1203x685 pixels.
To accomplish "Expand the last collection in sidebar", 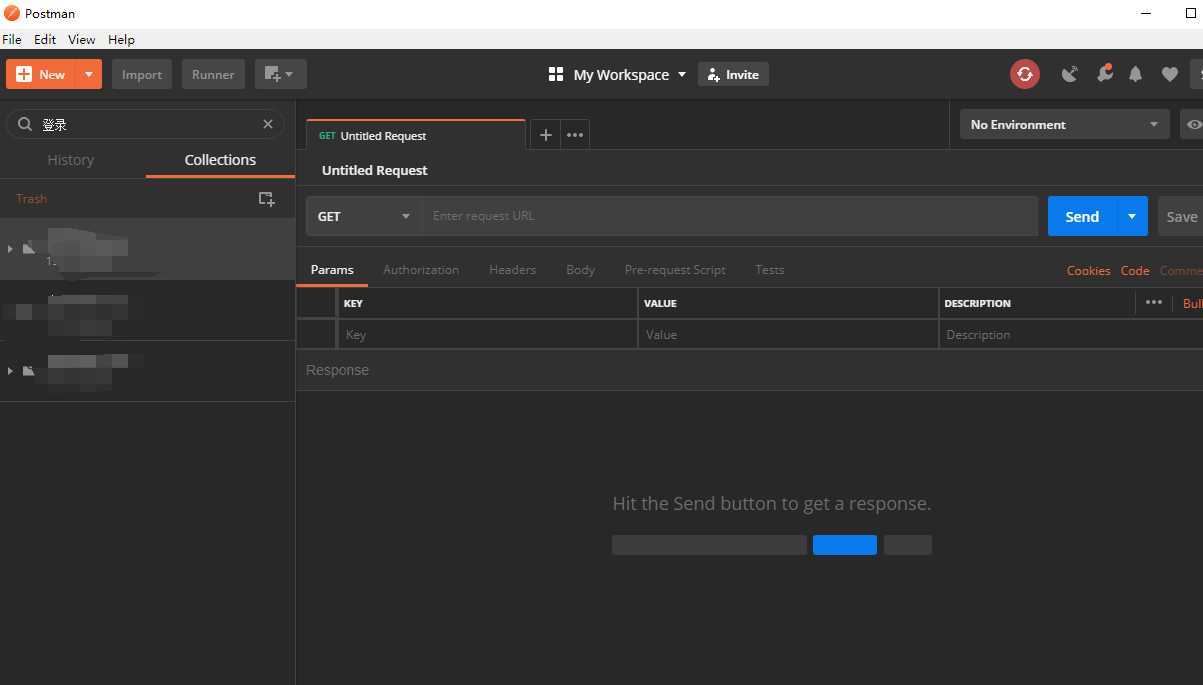I will 10,371.
